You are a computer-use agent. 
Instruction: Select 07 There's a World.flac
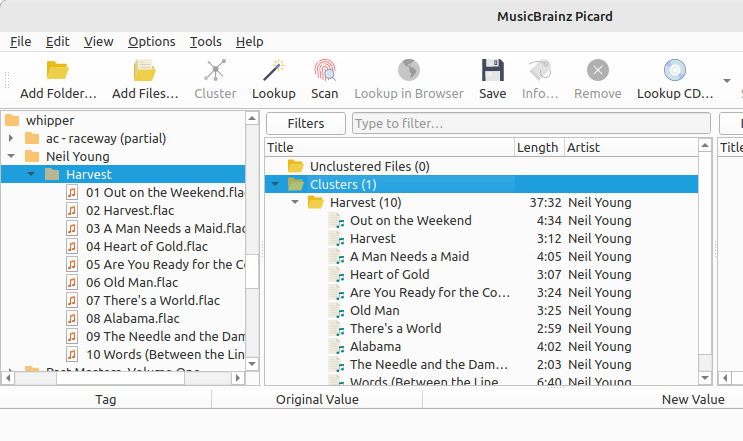(x=153, y=300)
